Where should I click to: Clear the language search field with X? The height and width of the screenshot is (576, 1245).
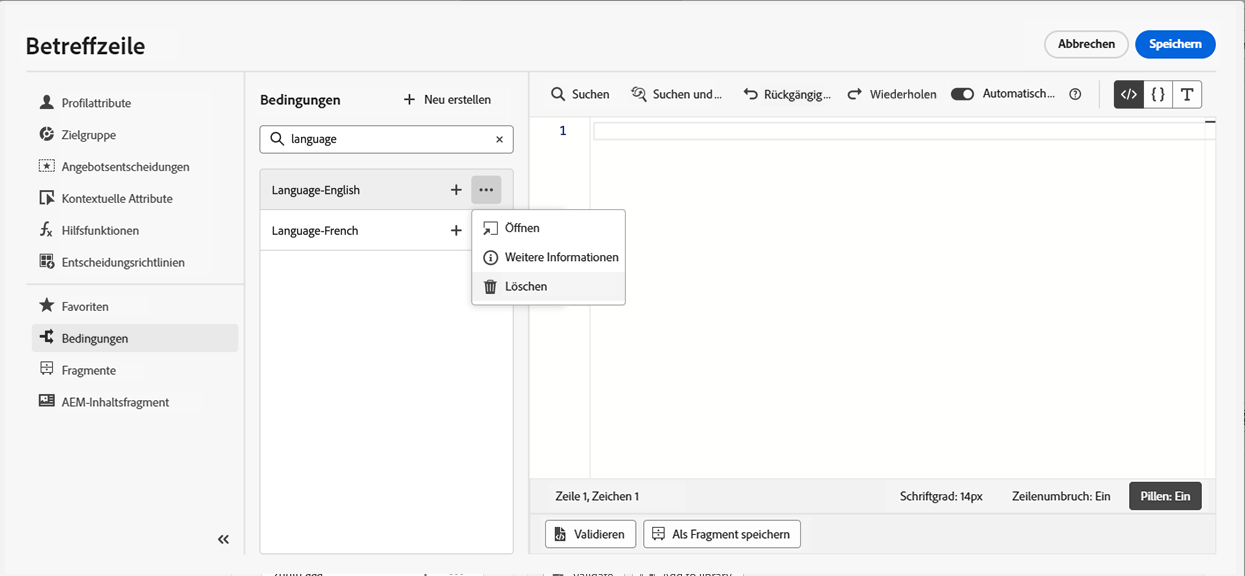coord(499,140)
